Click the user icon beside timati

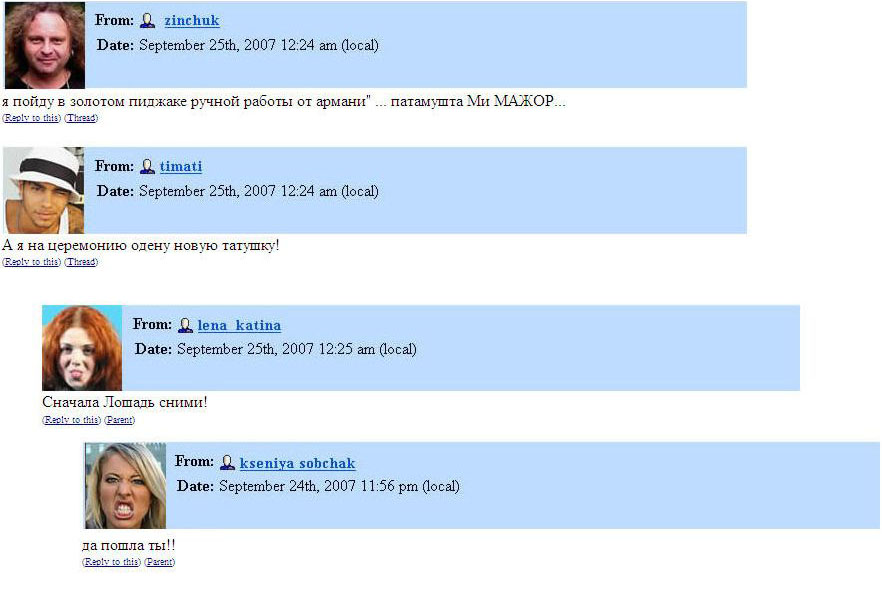[147, 167]
